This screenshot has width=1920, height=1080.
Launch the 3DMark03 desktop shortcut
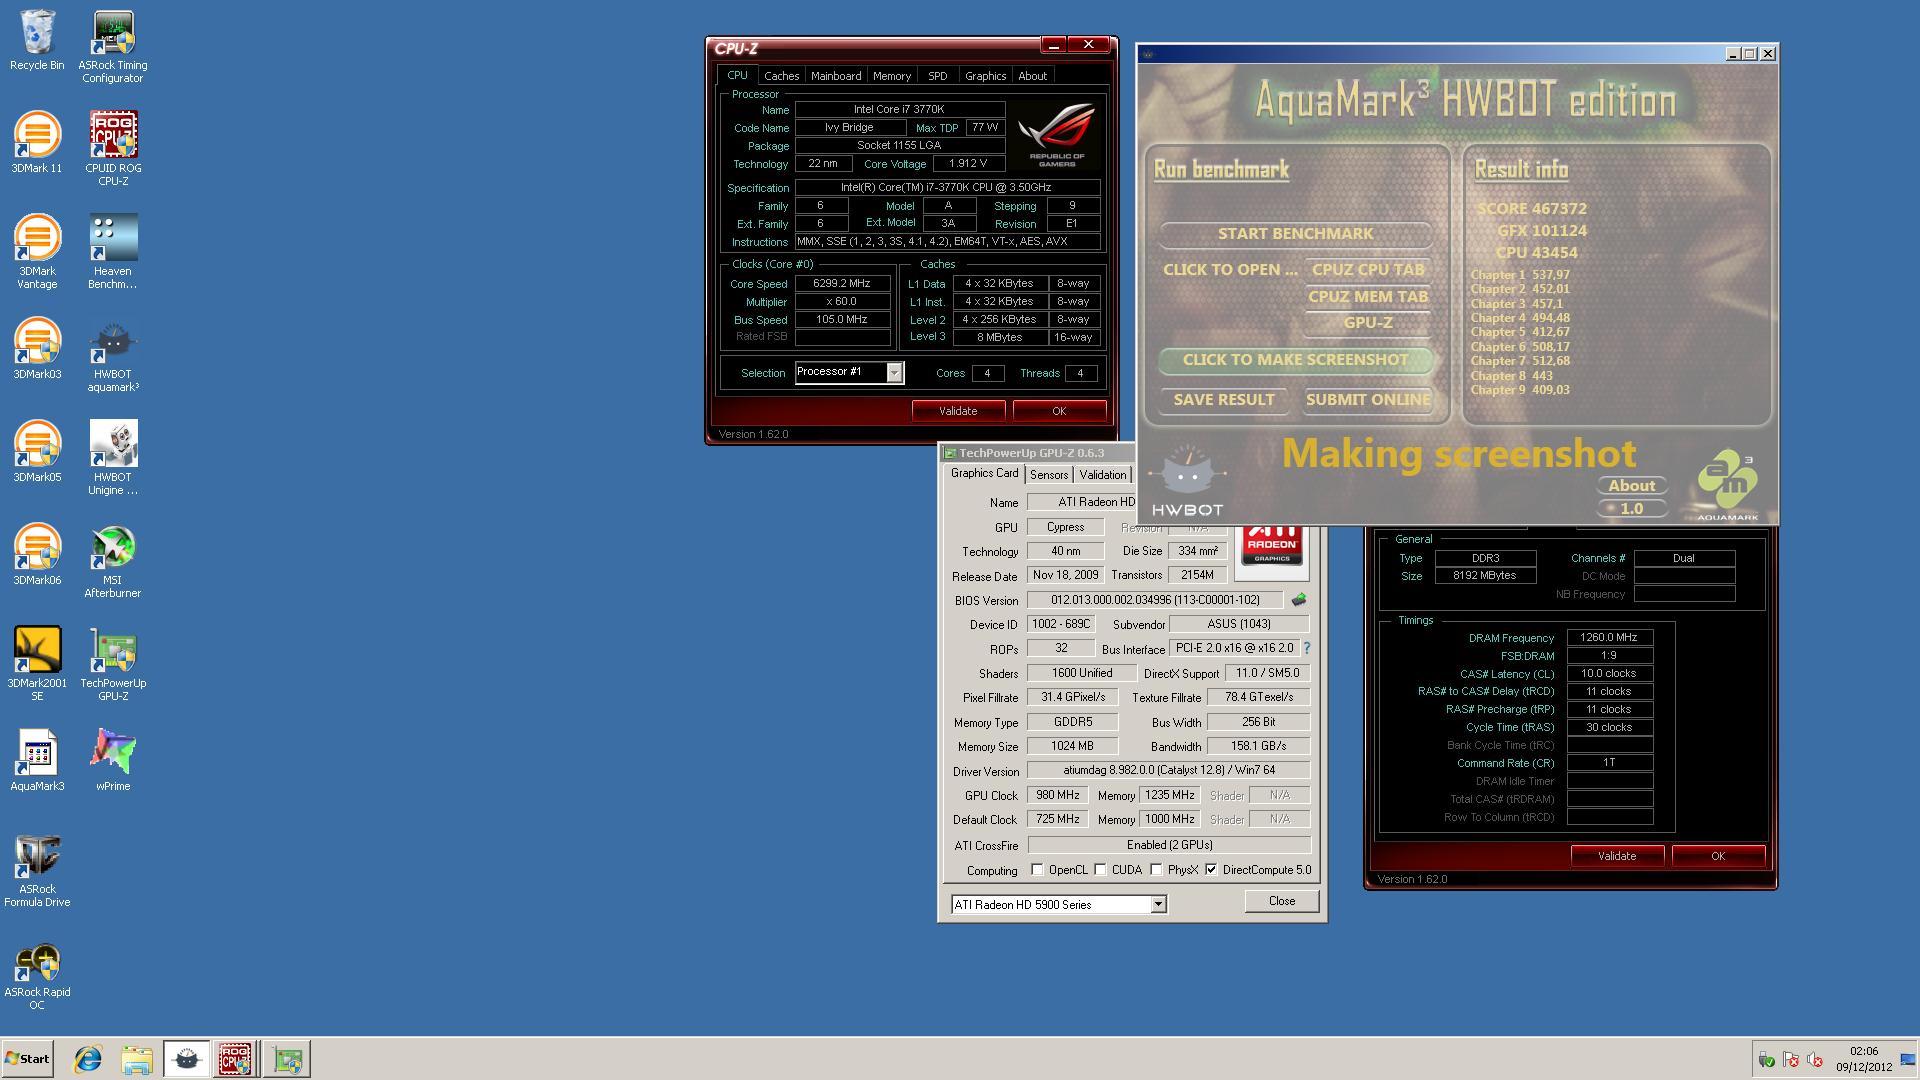(x=37, y=349)
